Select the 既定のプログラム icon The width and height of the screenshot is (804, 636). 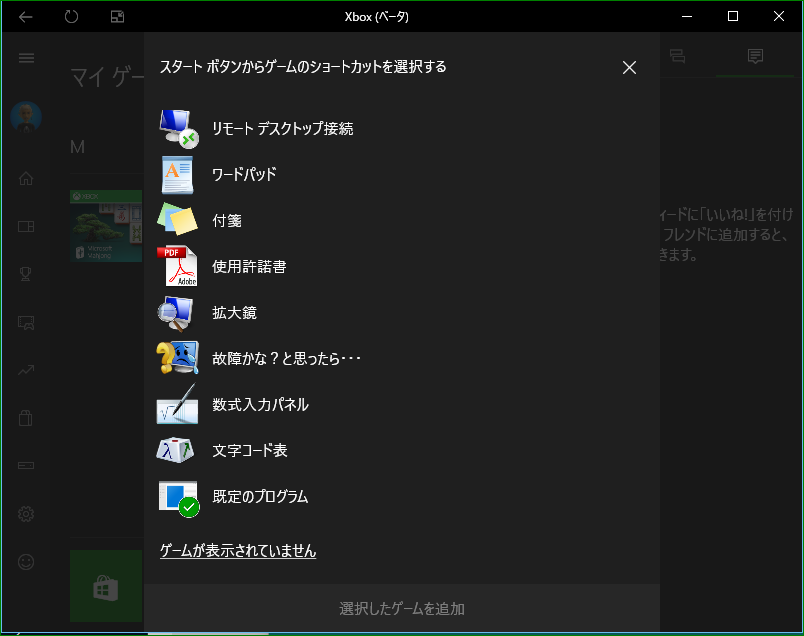(x=178, y=499)
